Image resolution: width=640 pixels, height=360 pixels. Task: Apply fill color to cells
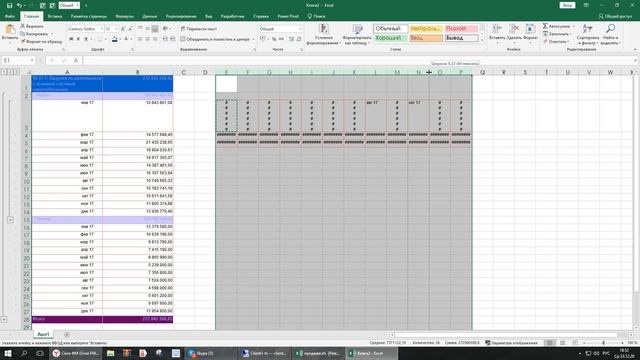point(115,39)
